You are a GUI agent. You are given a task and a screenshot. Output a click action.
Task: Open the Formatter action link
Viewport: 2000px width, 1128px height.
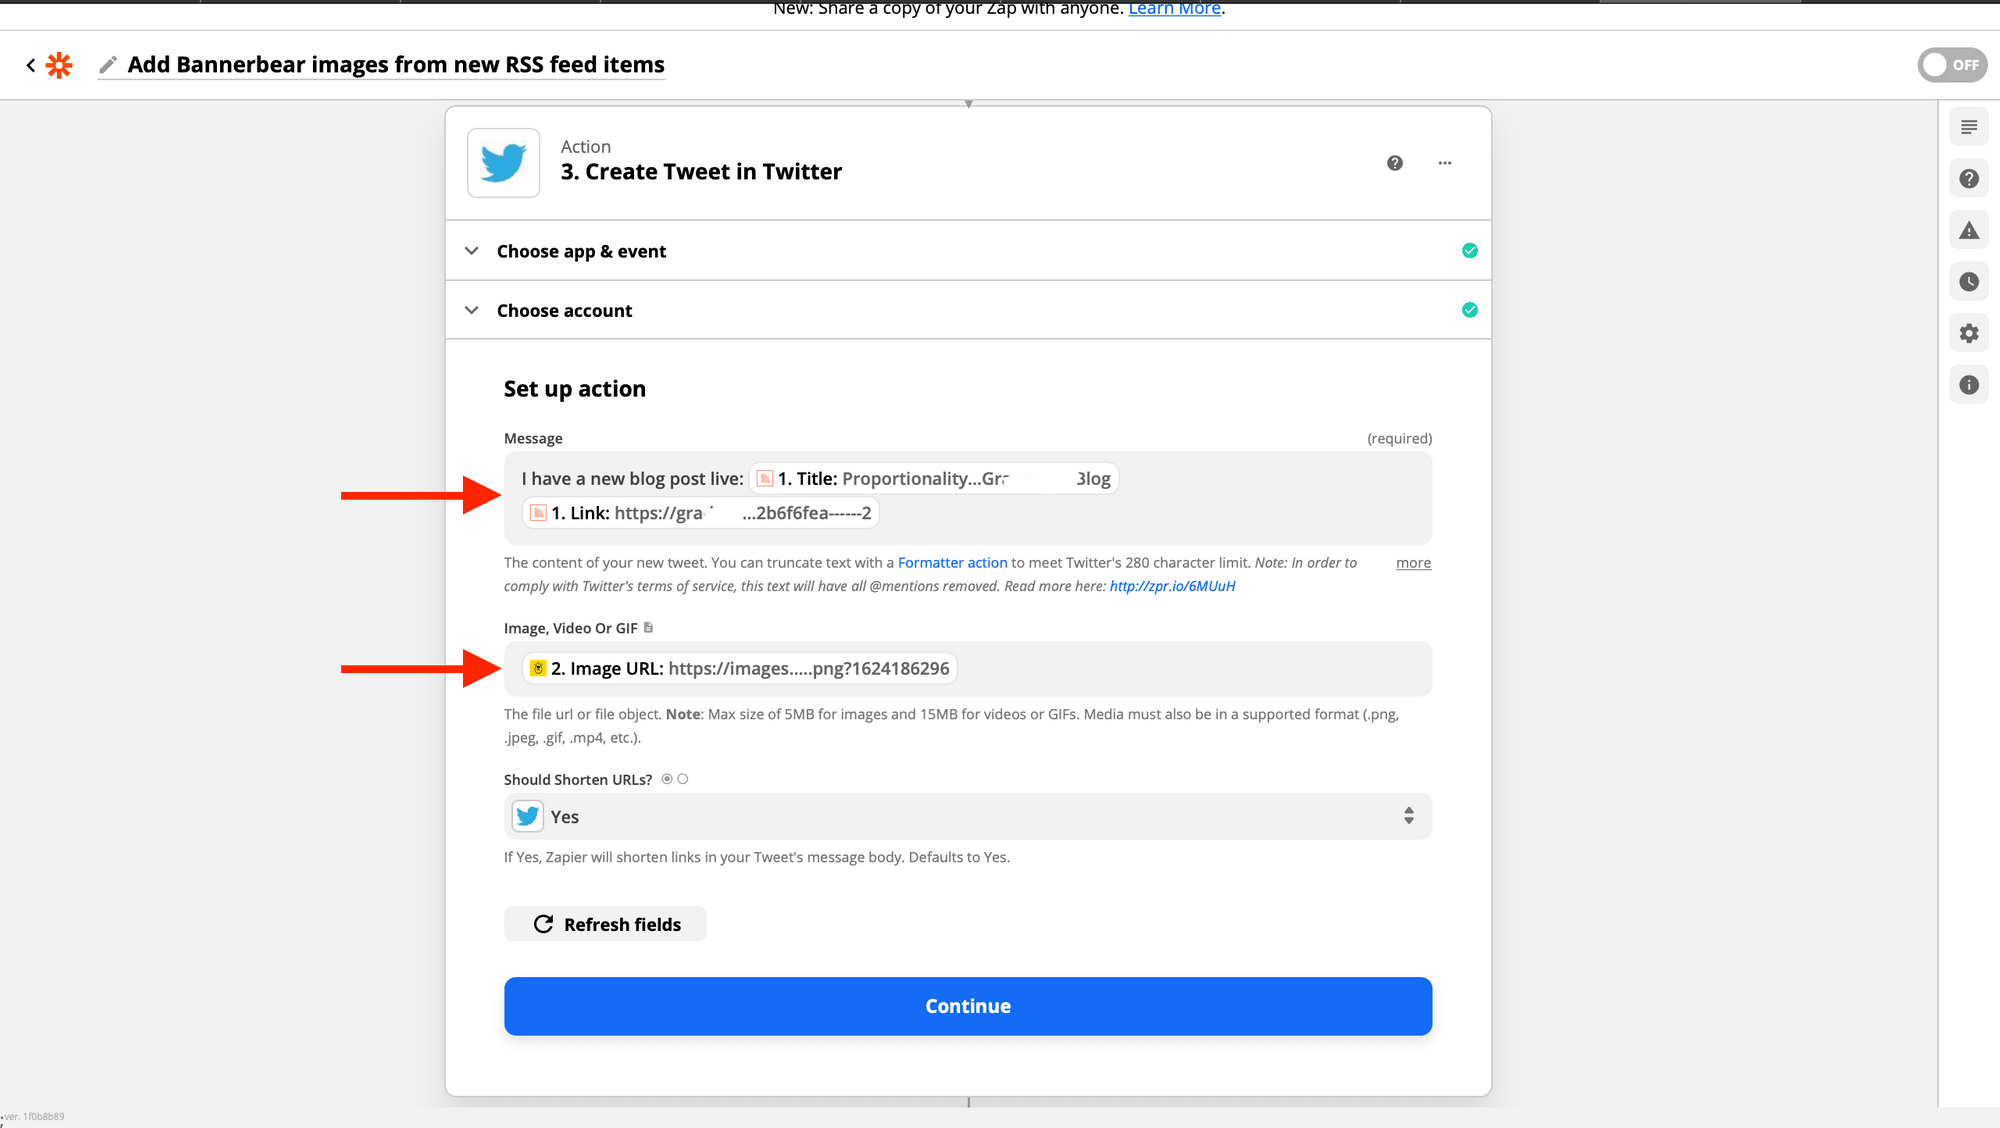(x=952, y=563)
